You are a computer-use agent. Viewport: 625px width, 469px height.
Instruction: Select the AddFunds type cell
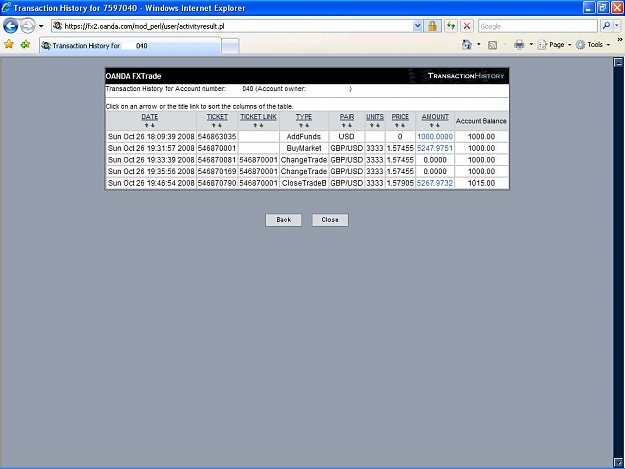pyautogui.click(x=304, y=137)
